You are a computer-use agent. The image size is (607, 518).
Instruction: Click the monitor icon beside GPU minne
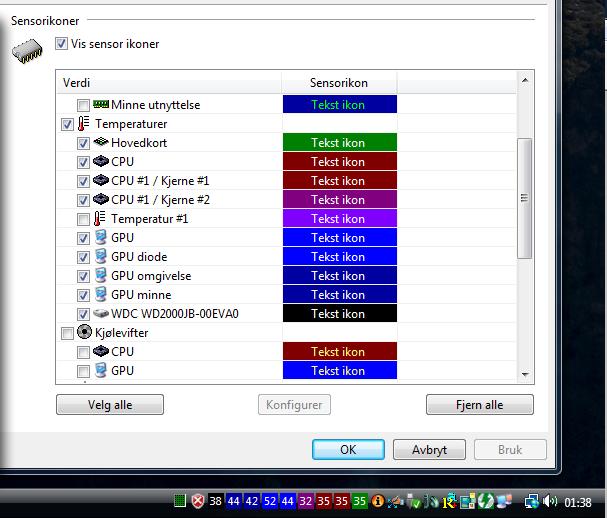pyautogui.click(x=101, y=294)
